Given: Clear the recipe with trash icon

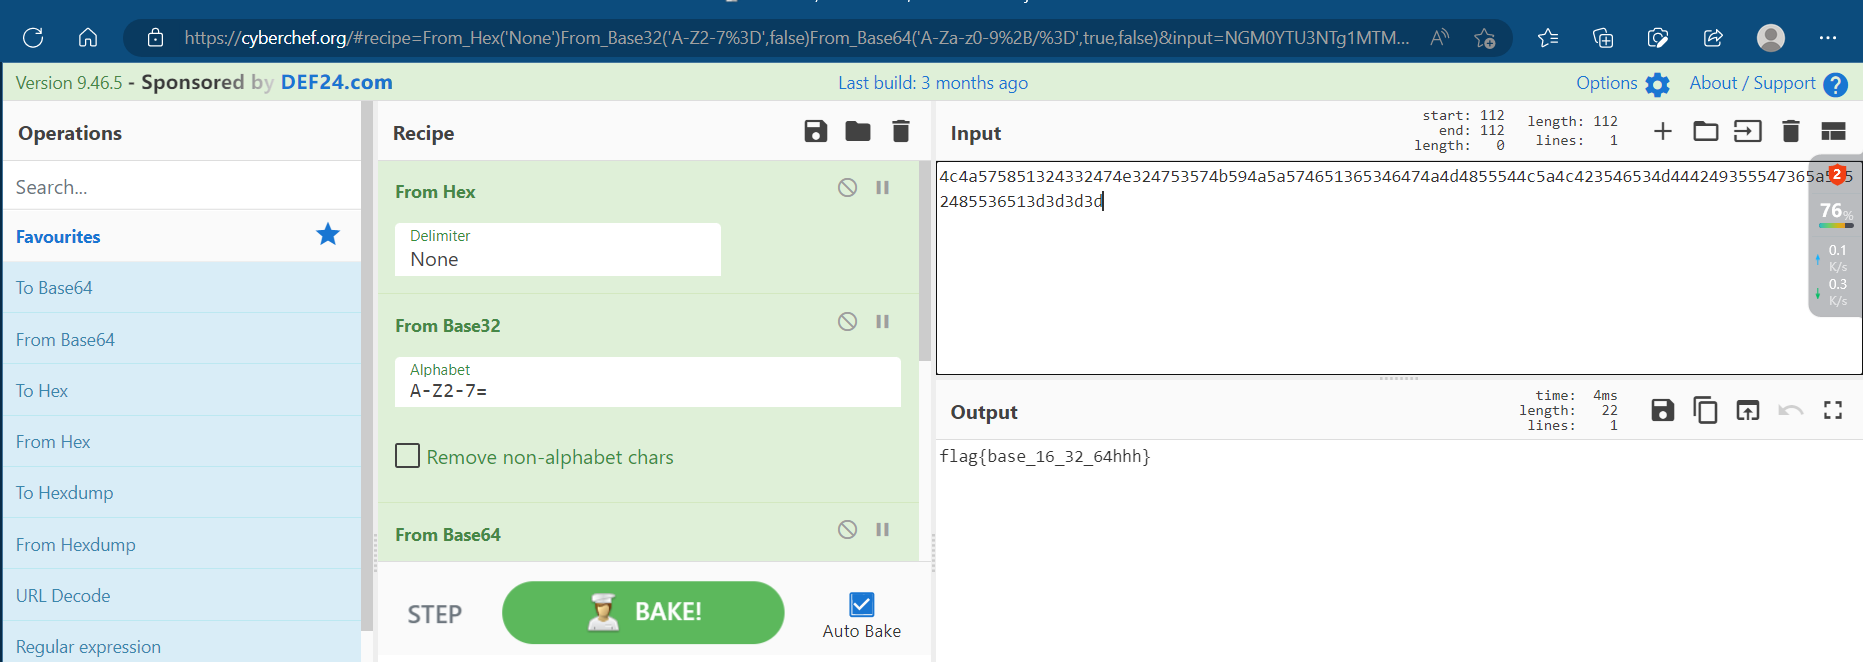Looking at the screenshot, I should click(900, 131).
